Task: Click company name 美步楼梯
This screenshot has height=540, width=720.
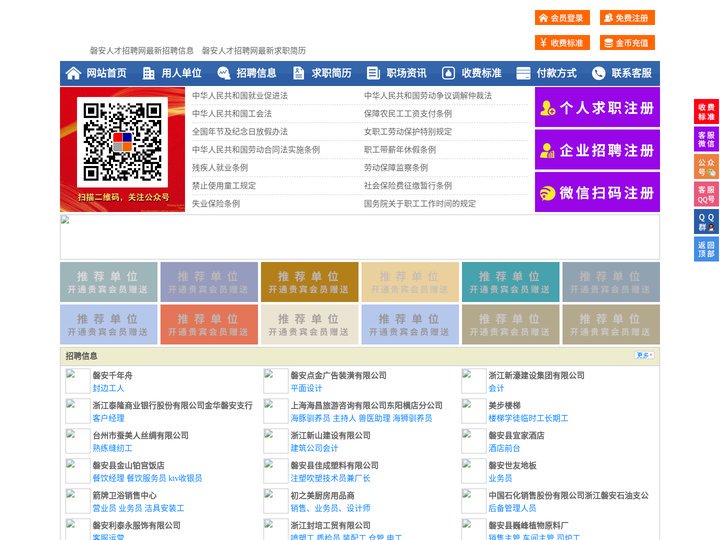Action: tap(504, 405)
